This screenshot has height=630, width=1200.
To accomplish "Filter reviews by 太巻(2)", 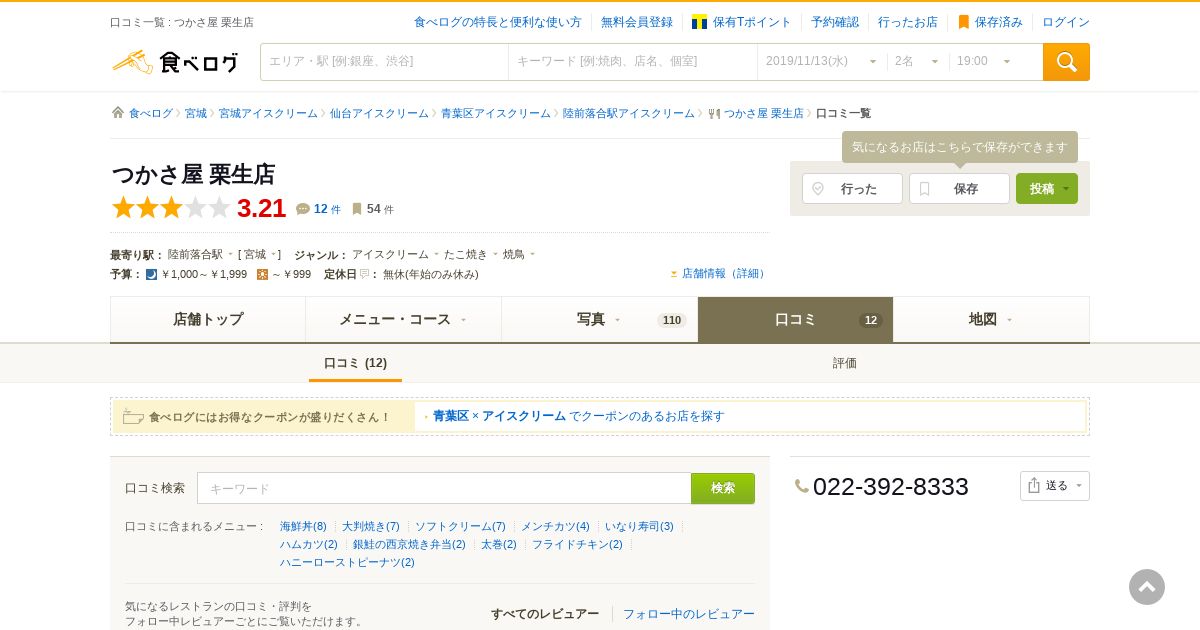I will (499, 544).
